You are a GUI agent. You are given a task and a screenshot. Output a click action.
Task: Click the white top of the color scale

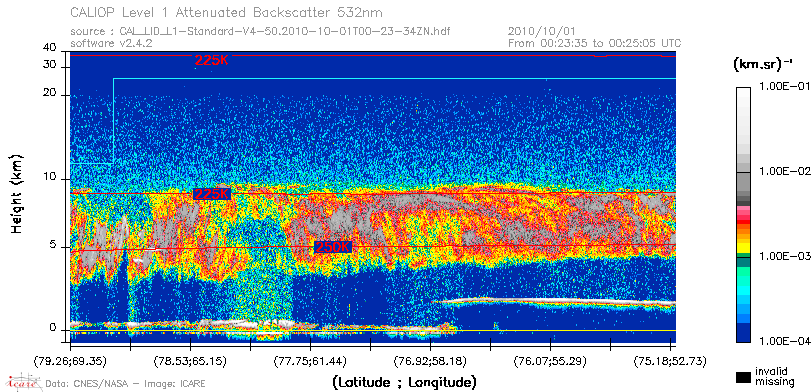coord(743,93)
